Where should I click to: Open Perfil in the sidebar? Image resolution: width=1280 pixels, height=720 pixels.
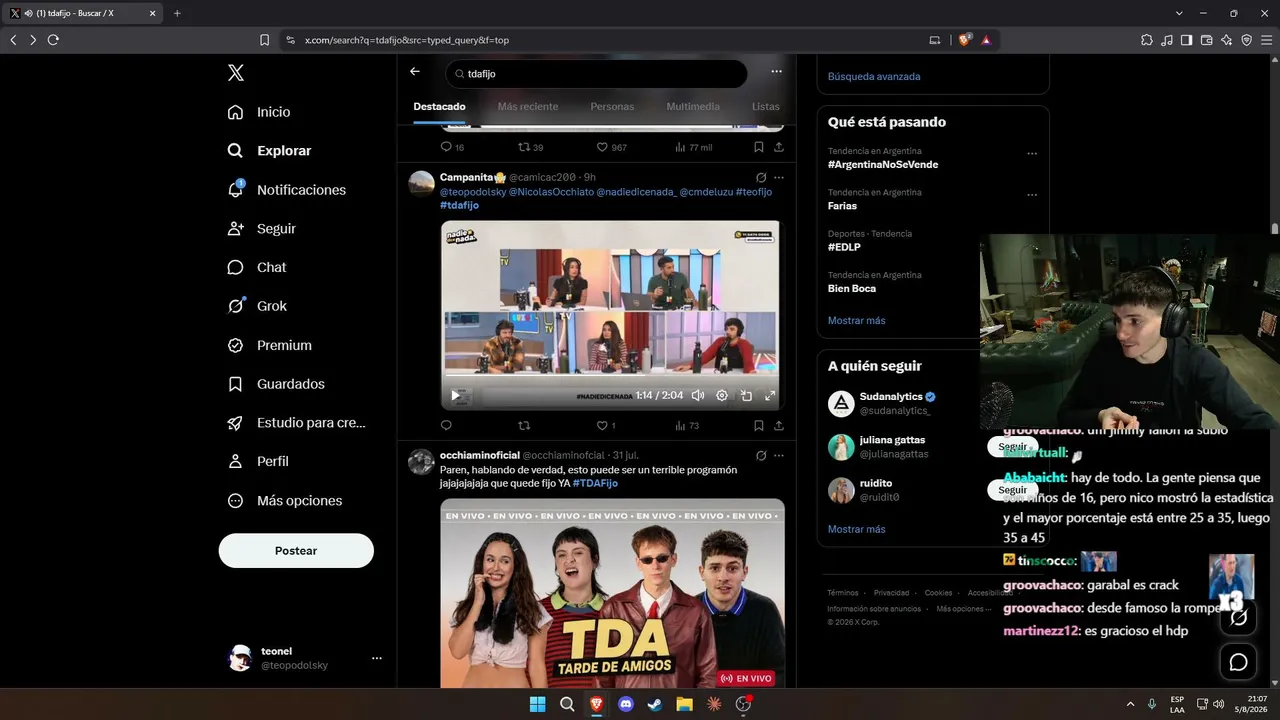[x=258, y=462]
